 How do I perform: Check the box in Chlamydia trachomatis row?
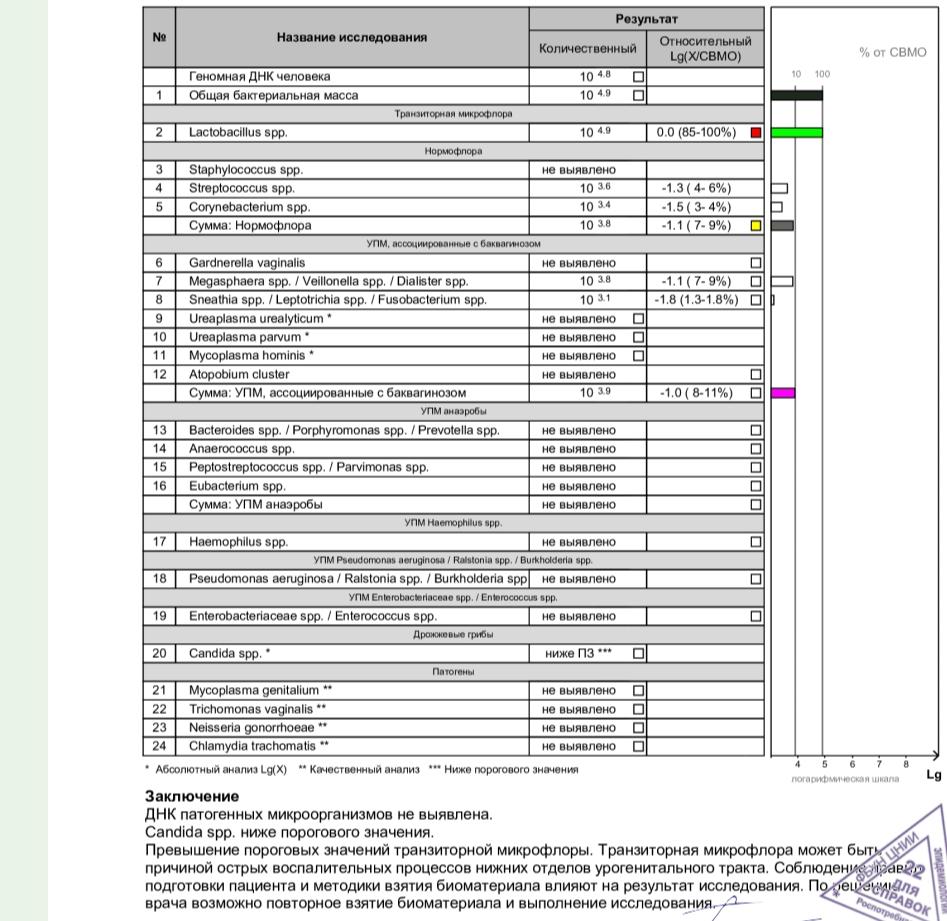click(639, 746)
